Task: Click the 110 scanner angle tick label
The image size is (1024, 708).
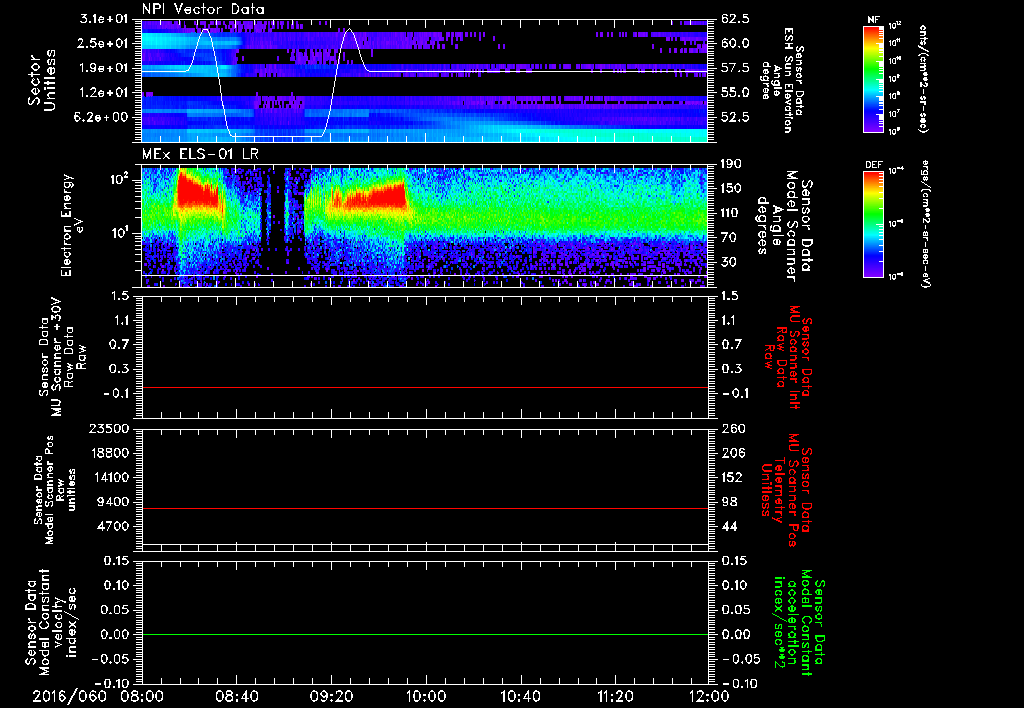Action: (731, 213)
